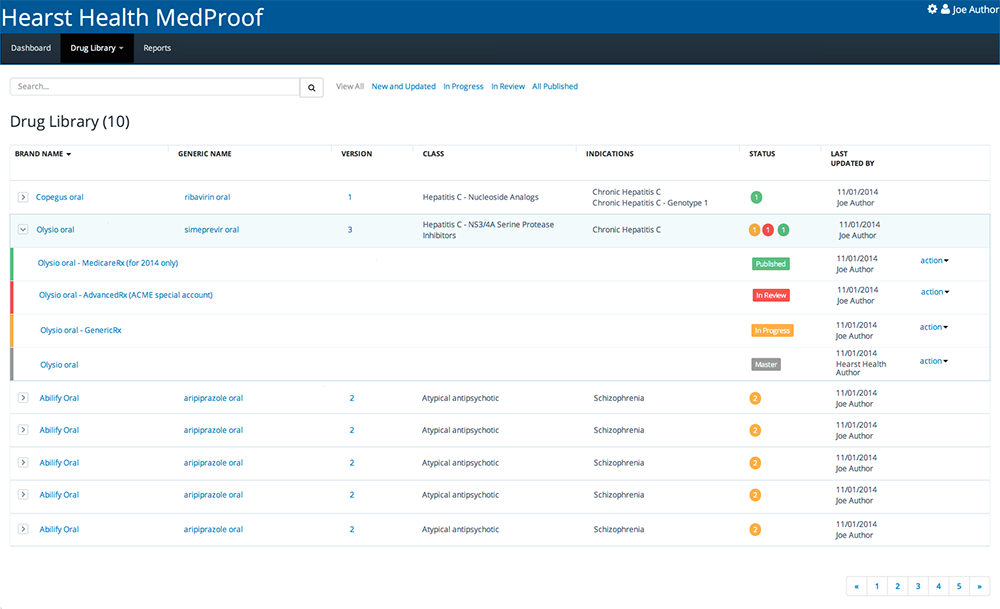This screenshot has height=609, width=1000.
Task: Open the Drug Library dropdown menu
Action: point(96,48)
